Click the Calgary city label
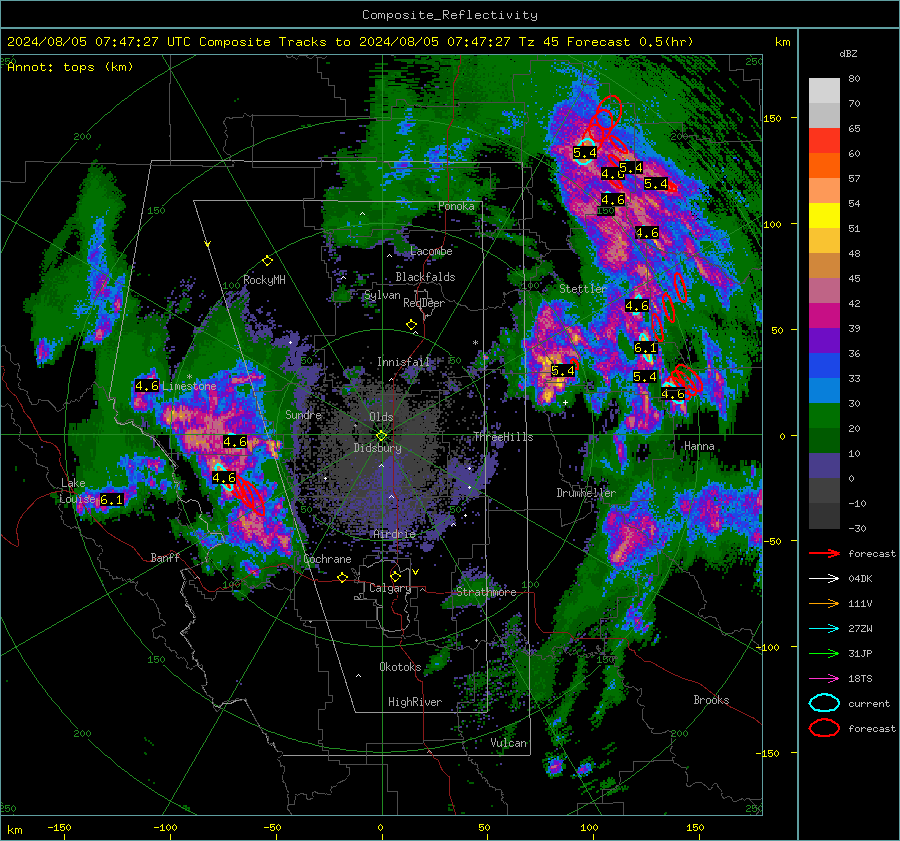This screenshot has height=841, width=900. [x=390, y=588]
